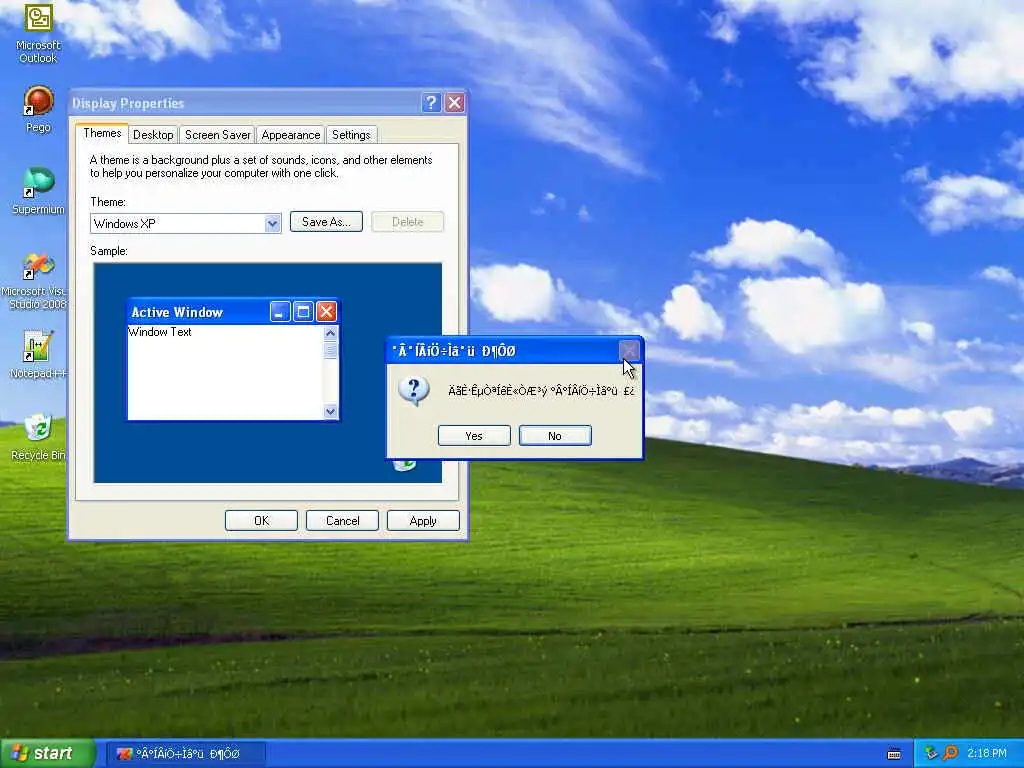Click the garbled-title taskbar program button
Image resolution: width=1024 pixels, height=768 pixels.
tap(185, 754)
